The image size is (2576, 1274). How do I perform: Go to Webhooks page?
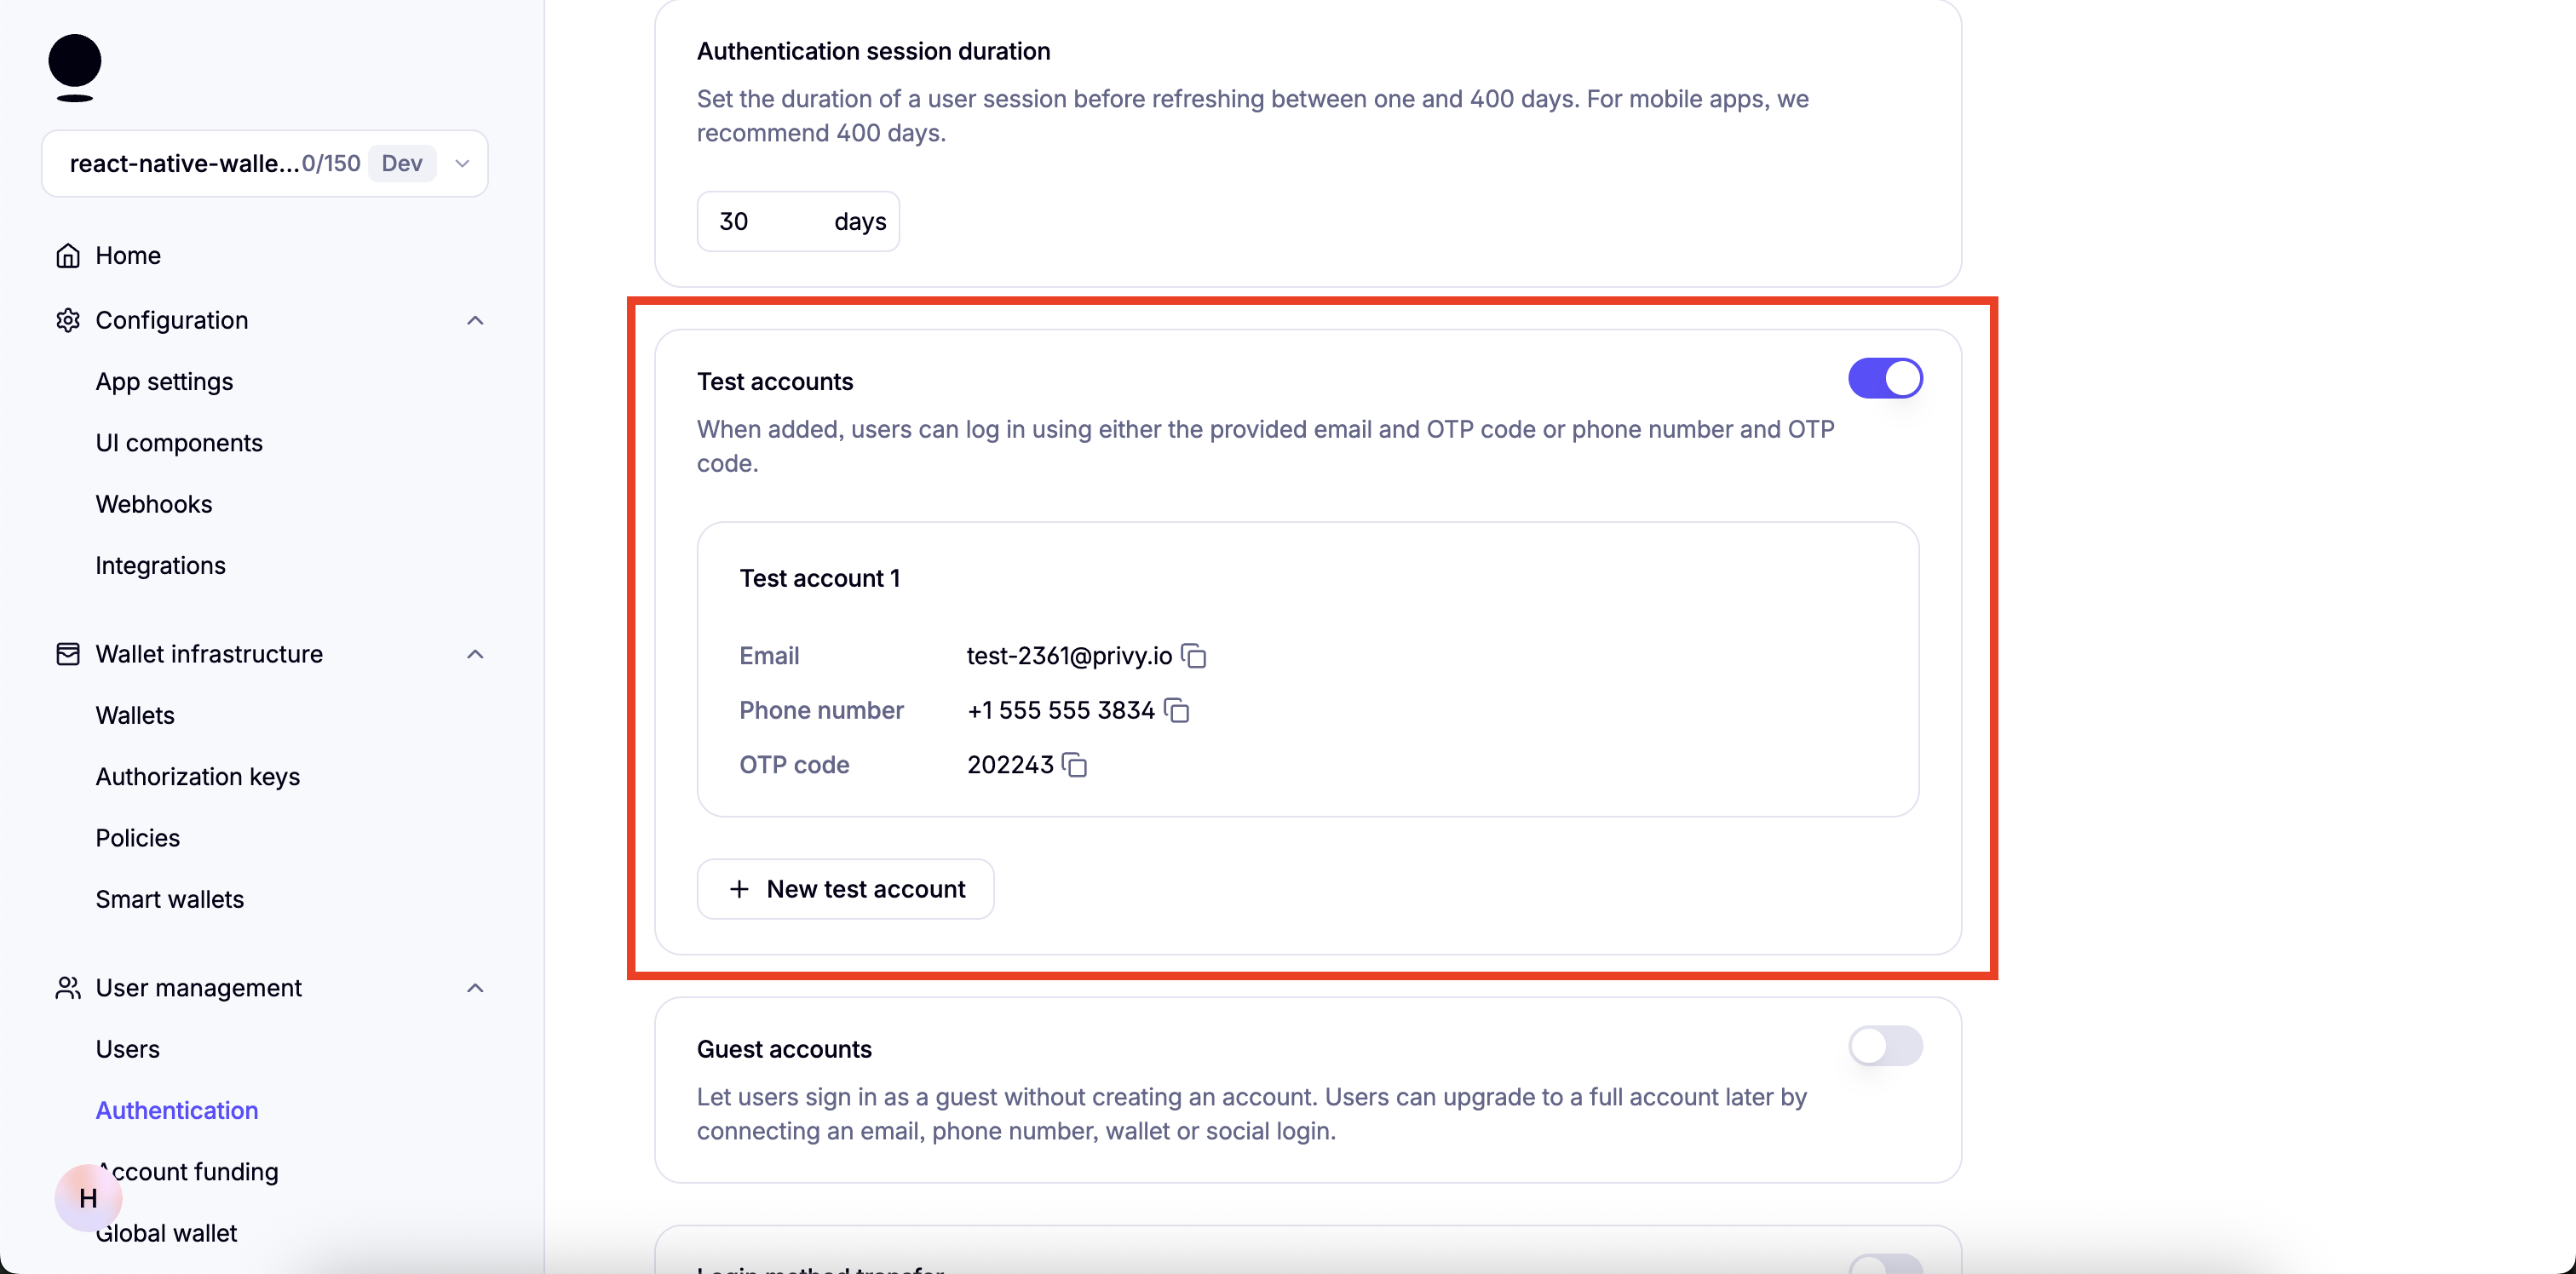154,504
